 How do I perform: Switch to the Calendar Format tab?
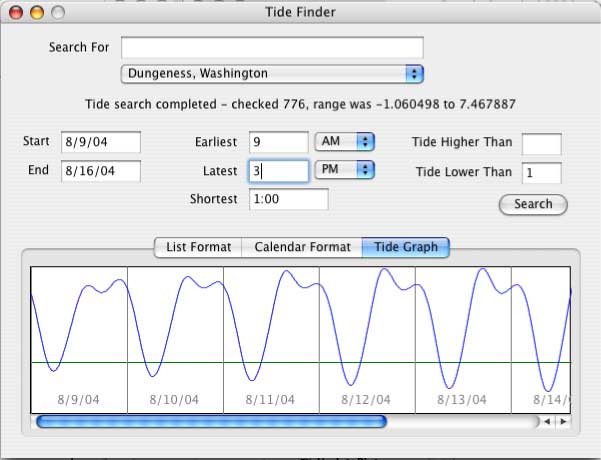(302, 247)
